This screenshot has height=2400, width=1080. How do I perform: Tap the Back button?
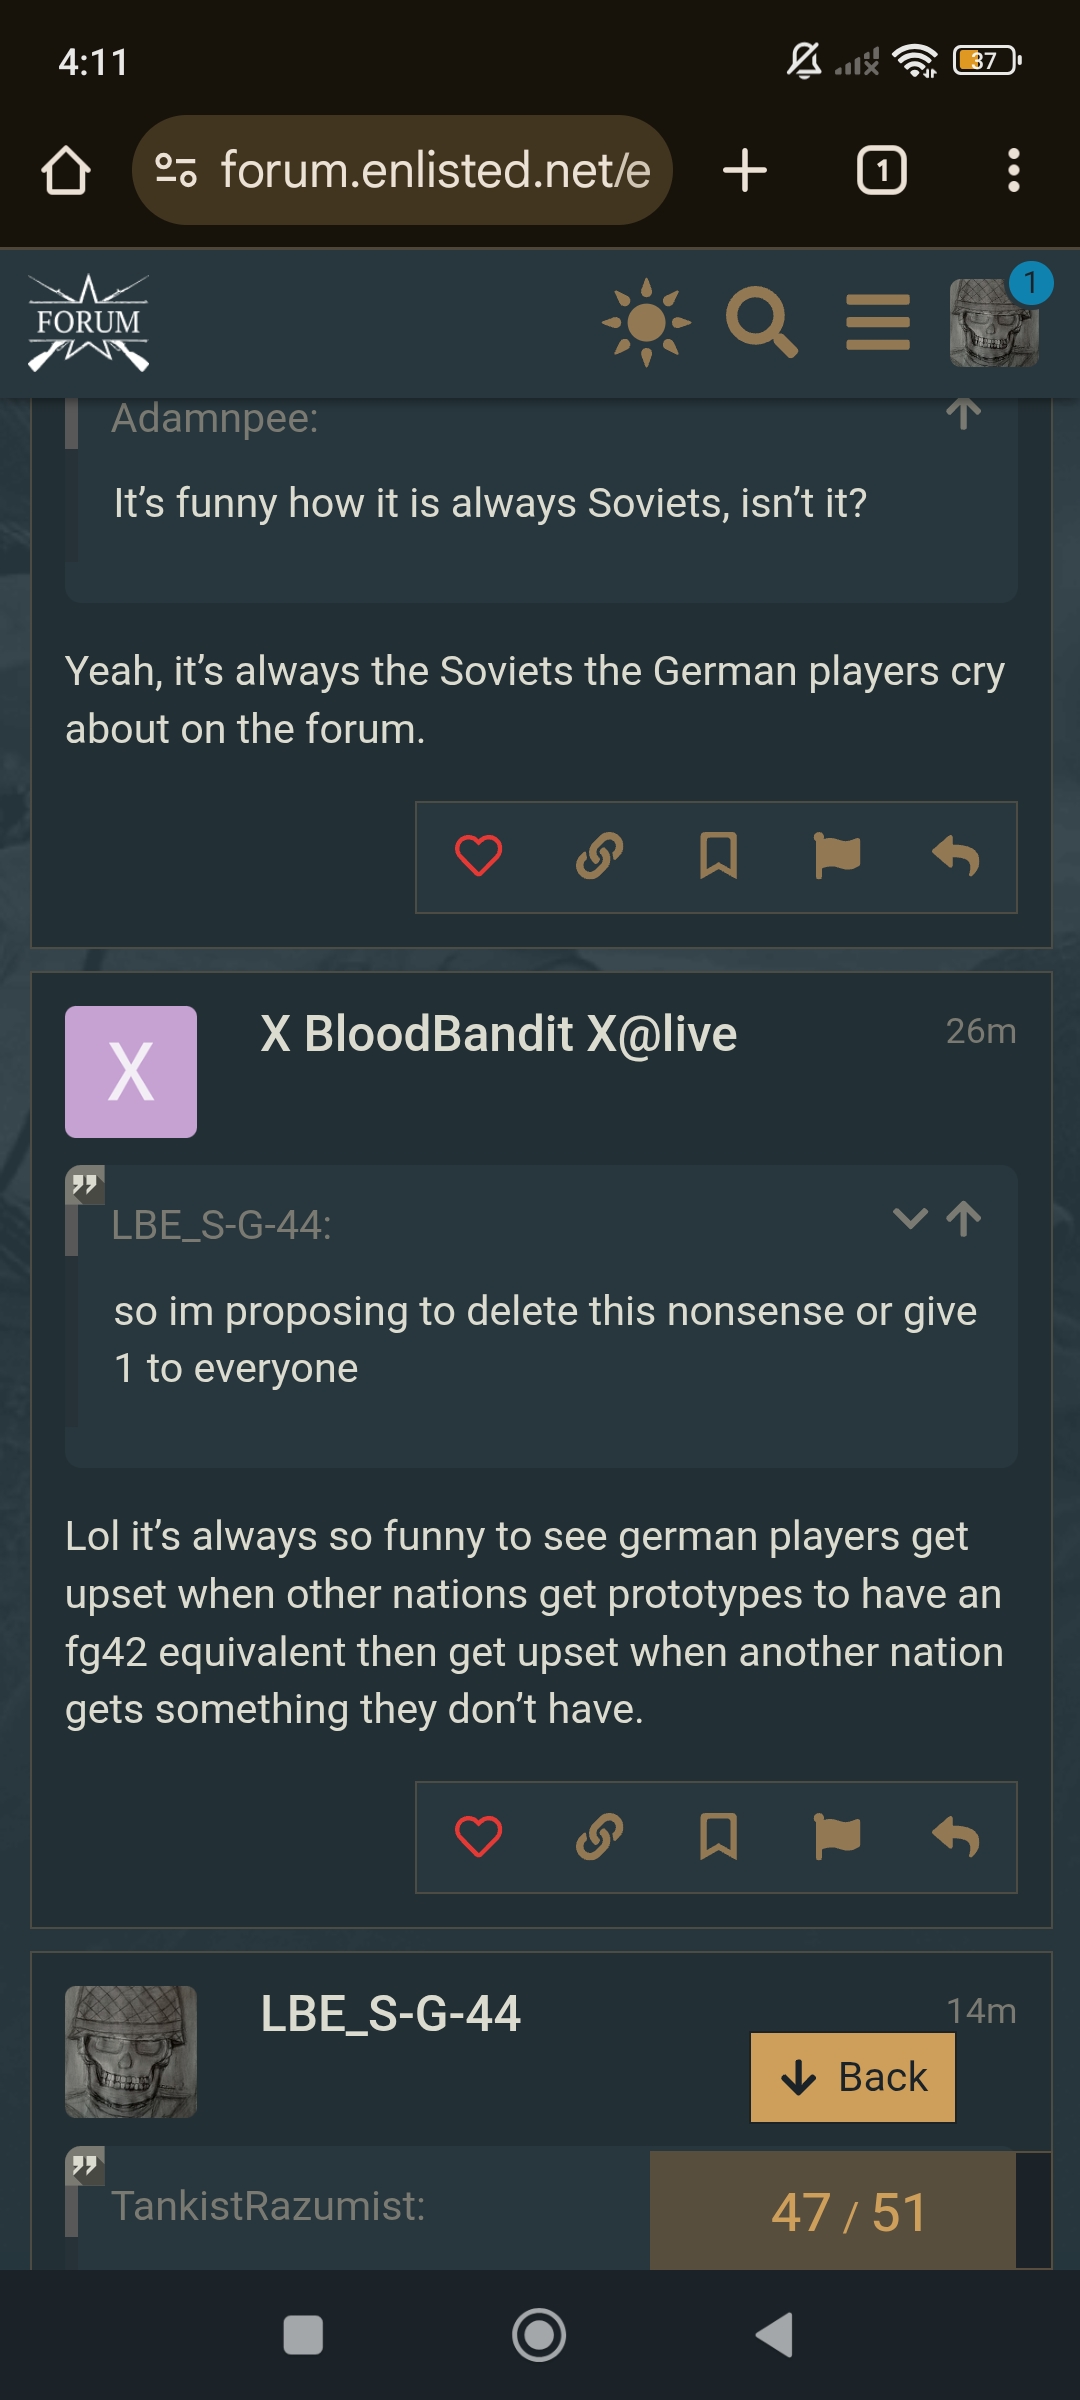point(853,2077)
